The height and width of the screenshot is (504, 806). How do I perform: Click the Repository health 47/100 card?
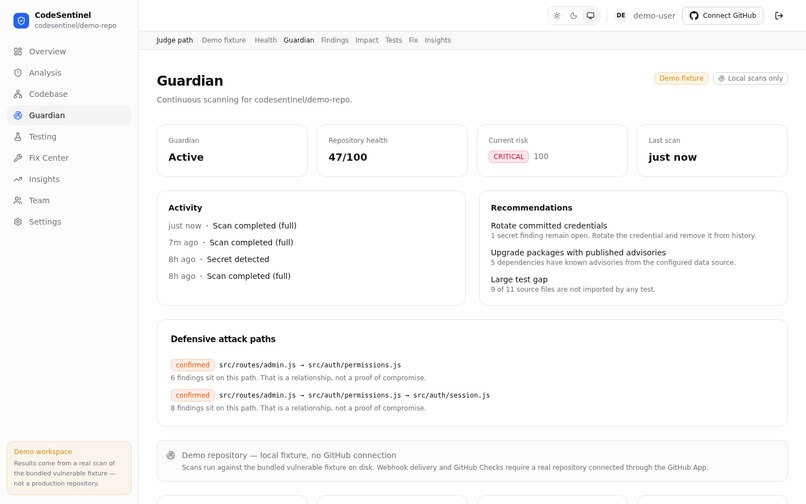point(392,151)
